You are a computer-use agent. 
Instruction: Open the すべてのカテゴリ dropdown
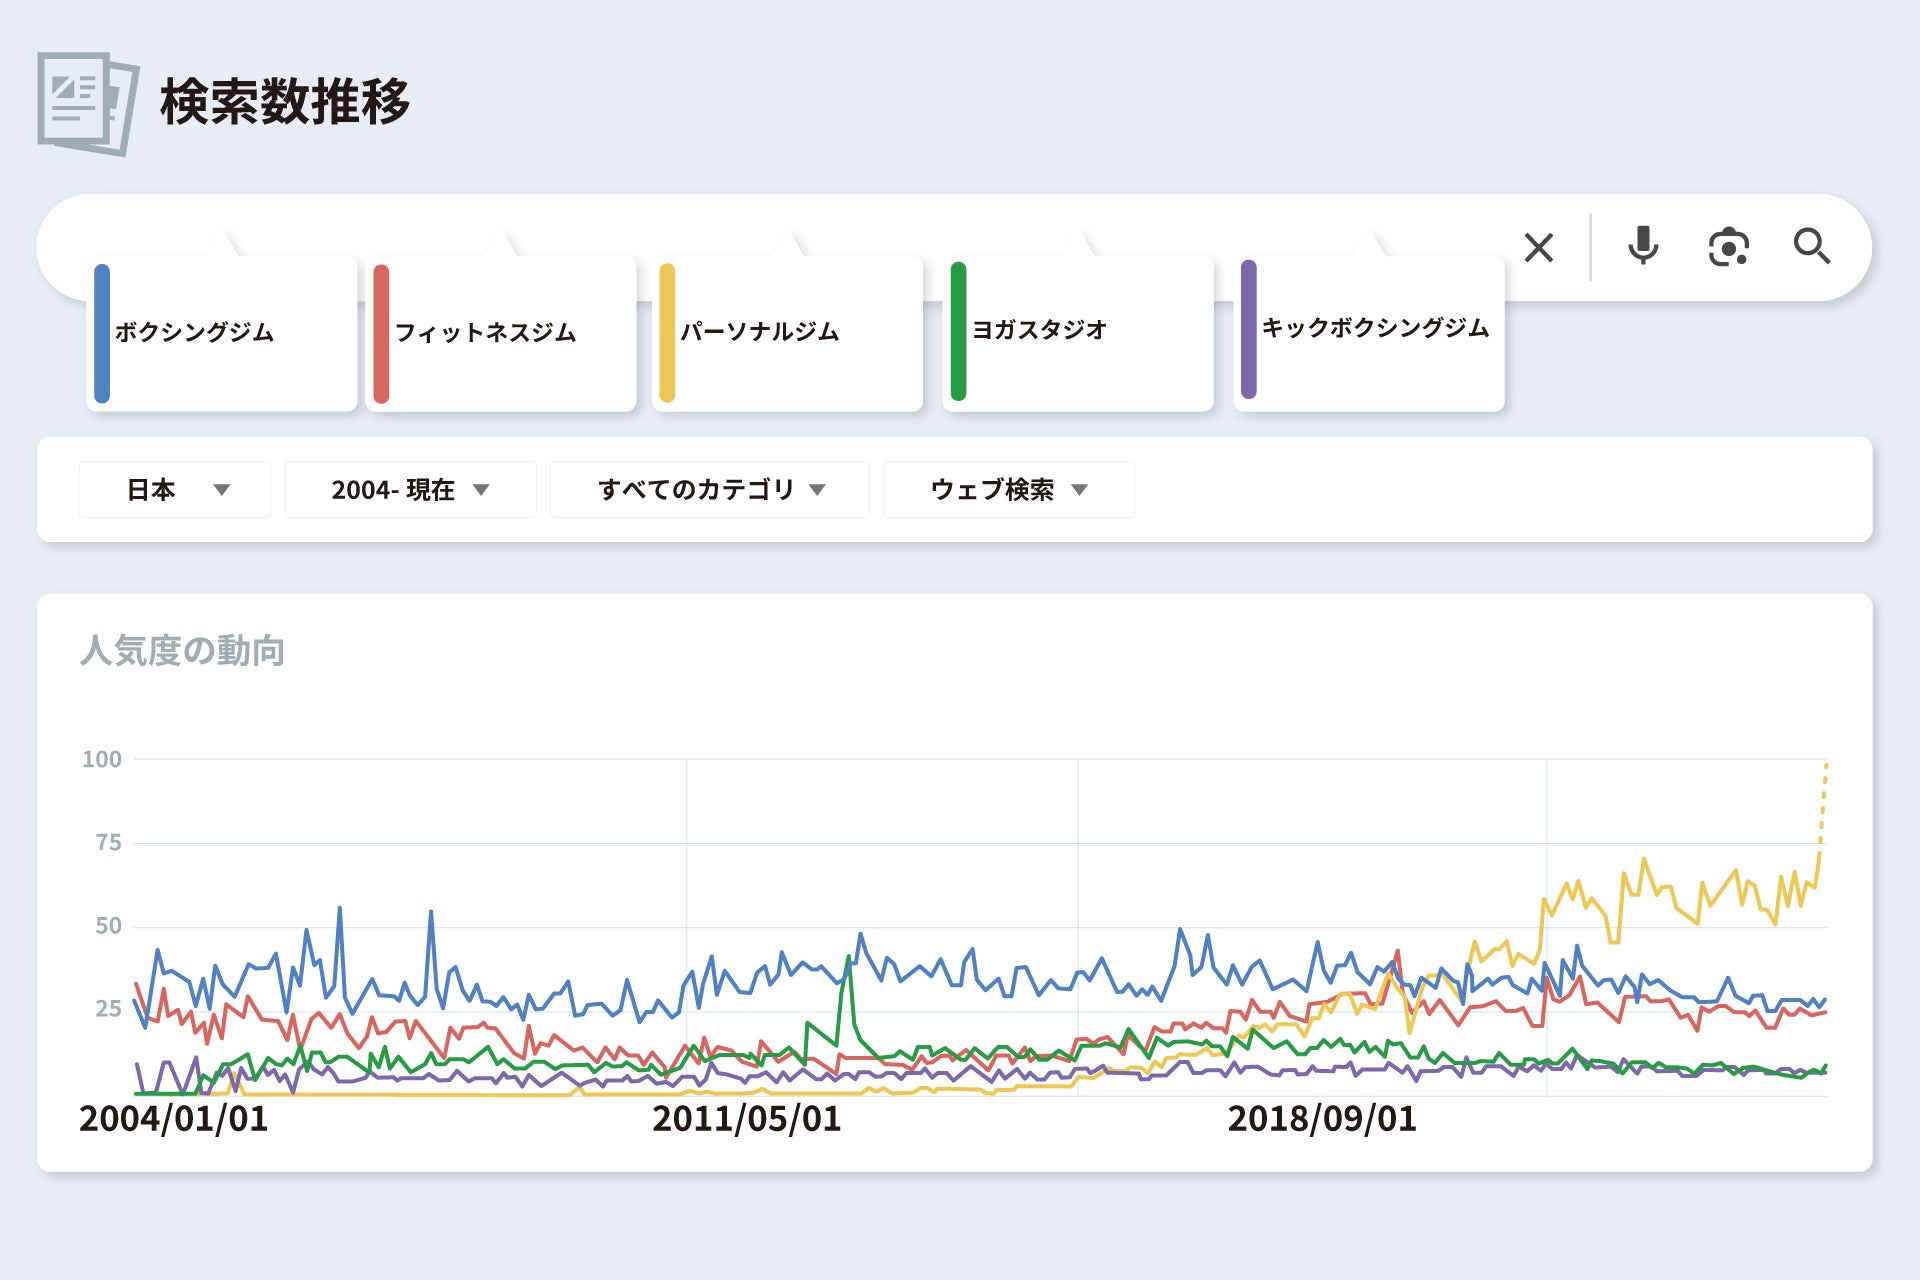click(710, 489)
